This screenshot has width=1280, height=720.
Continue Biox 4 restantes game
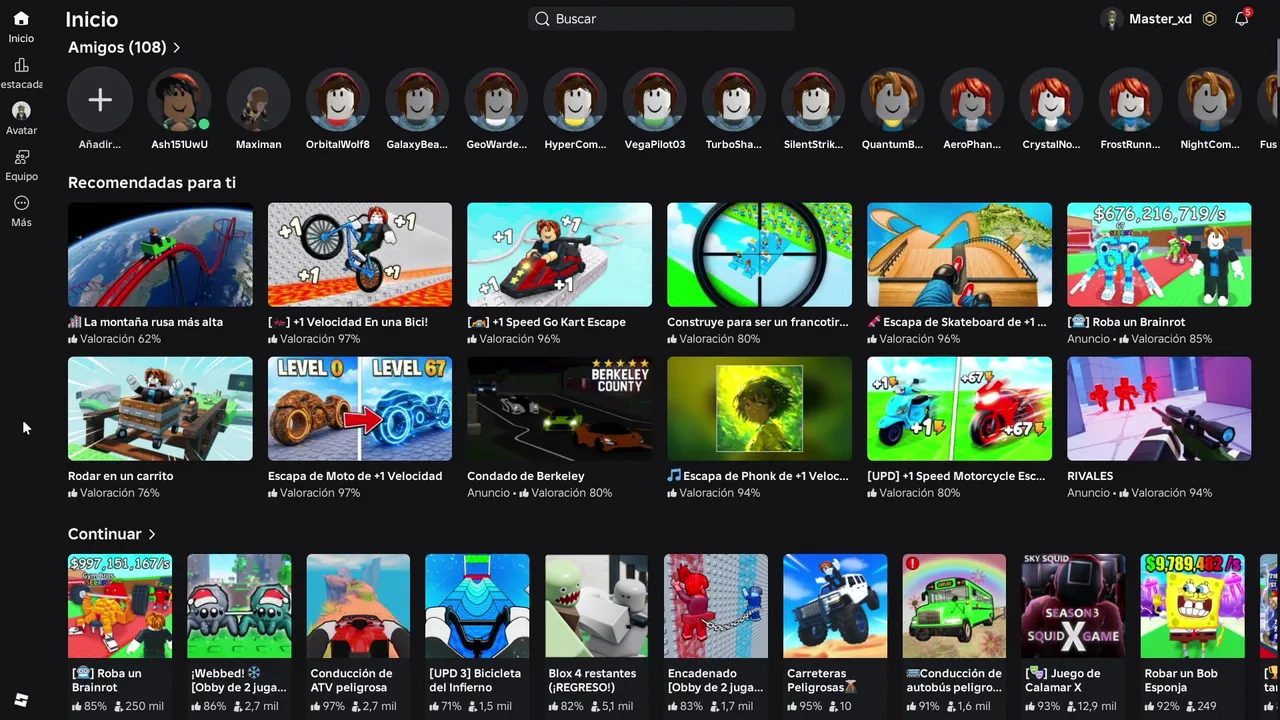[597, 606]
